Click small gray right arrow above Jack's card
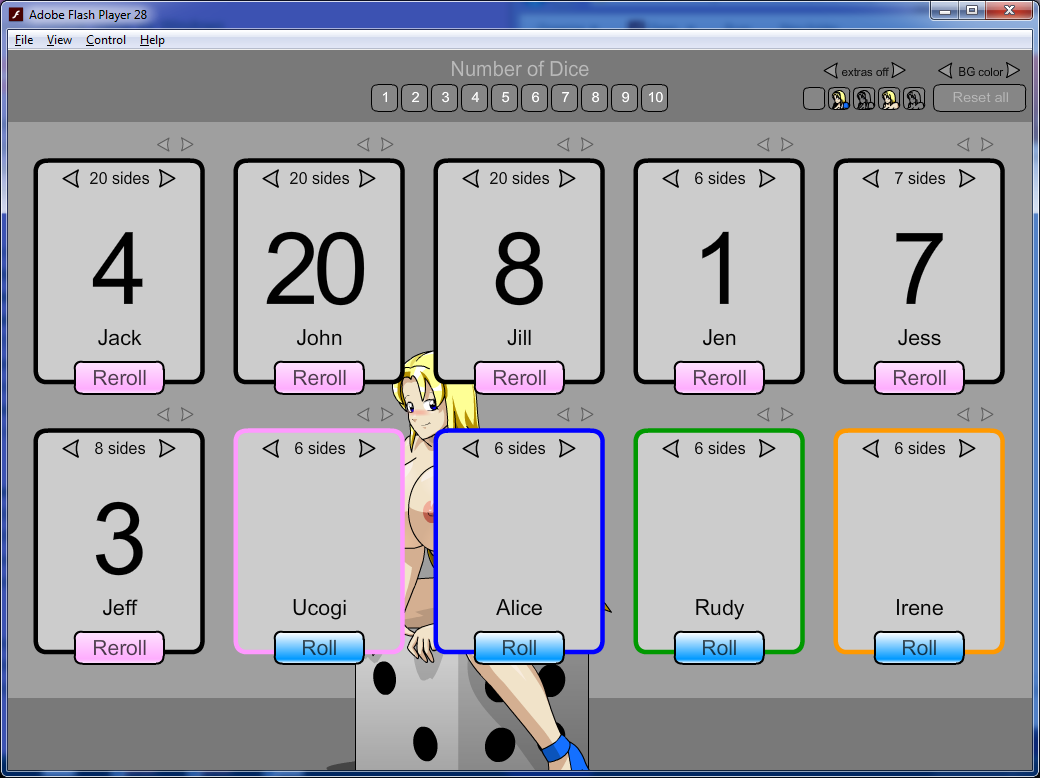 coord(187,144)
